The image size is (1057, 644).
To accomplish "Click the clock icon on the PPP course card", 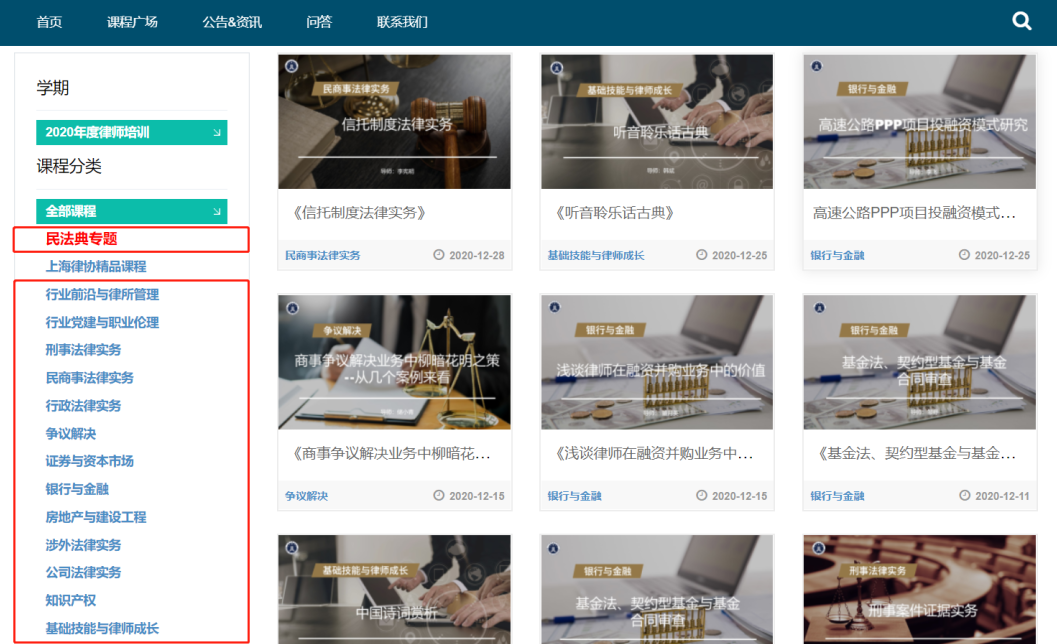I will click(964, 255).
